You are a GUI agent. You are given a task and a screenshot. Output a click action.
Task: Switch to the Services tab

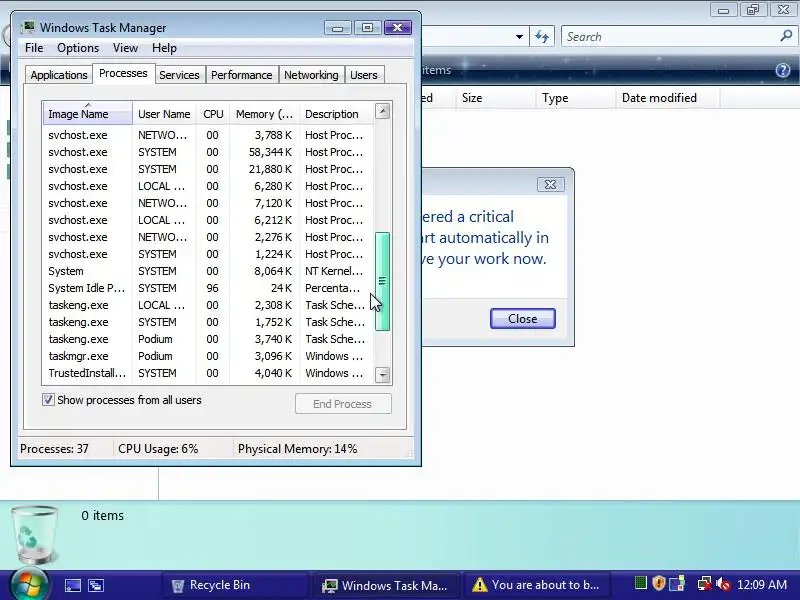click(179, 75)
